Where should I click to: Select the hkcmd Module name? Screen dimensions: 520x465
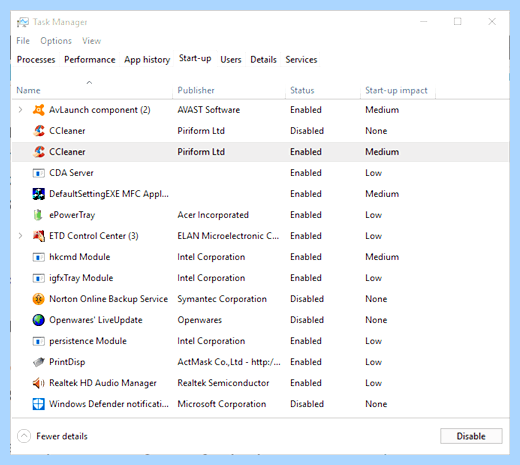[x=80, y=257]
